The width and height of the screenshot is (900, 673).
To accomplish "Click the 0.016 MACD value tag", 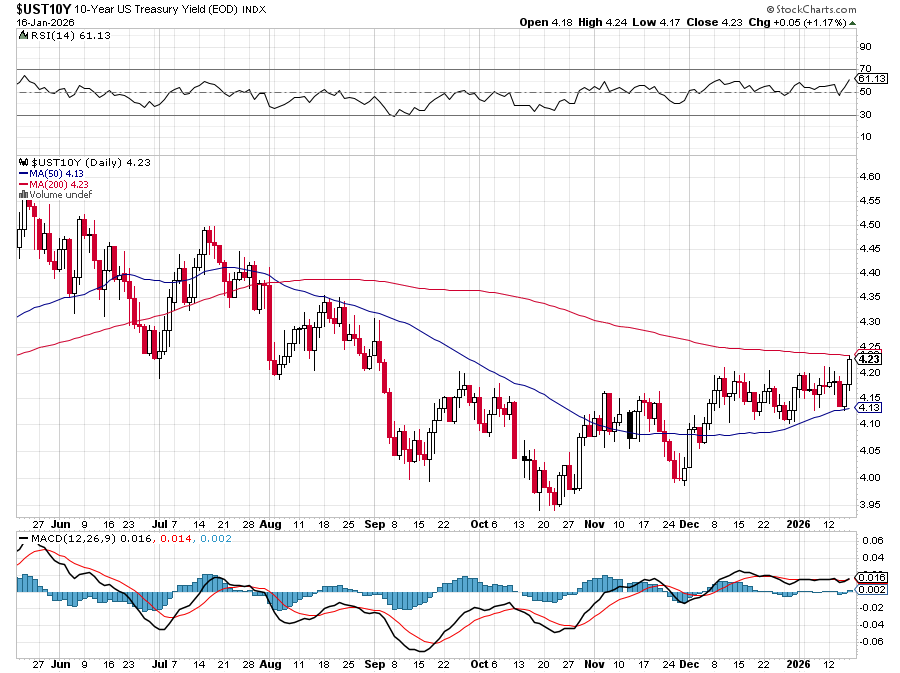I will [870, 577].
